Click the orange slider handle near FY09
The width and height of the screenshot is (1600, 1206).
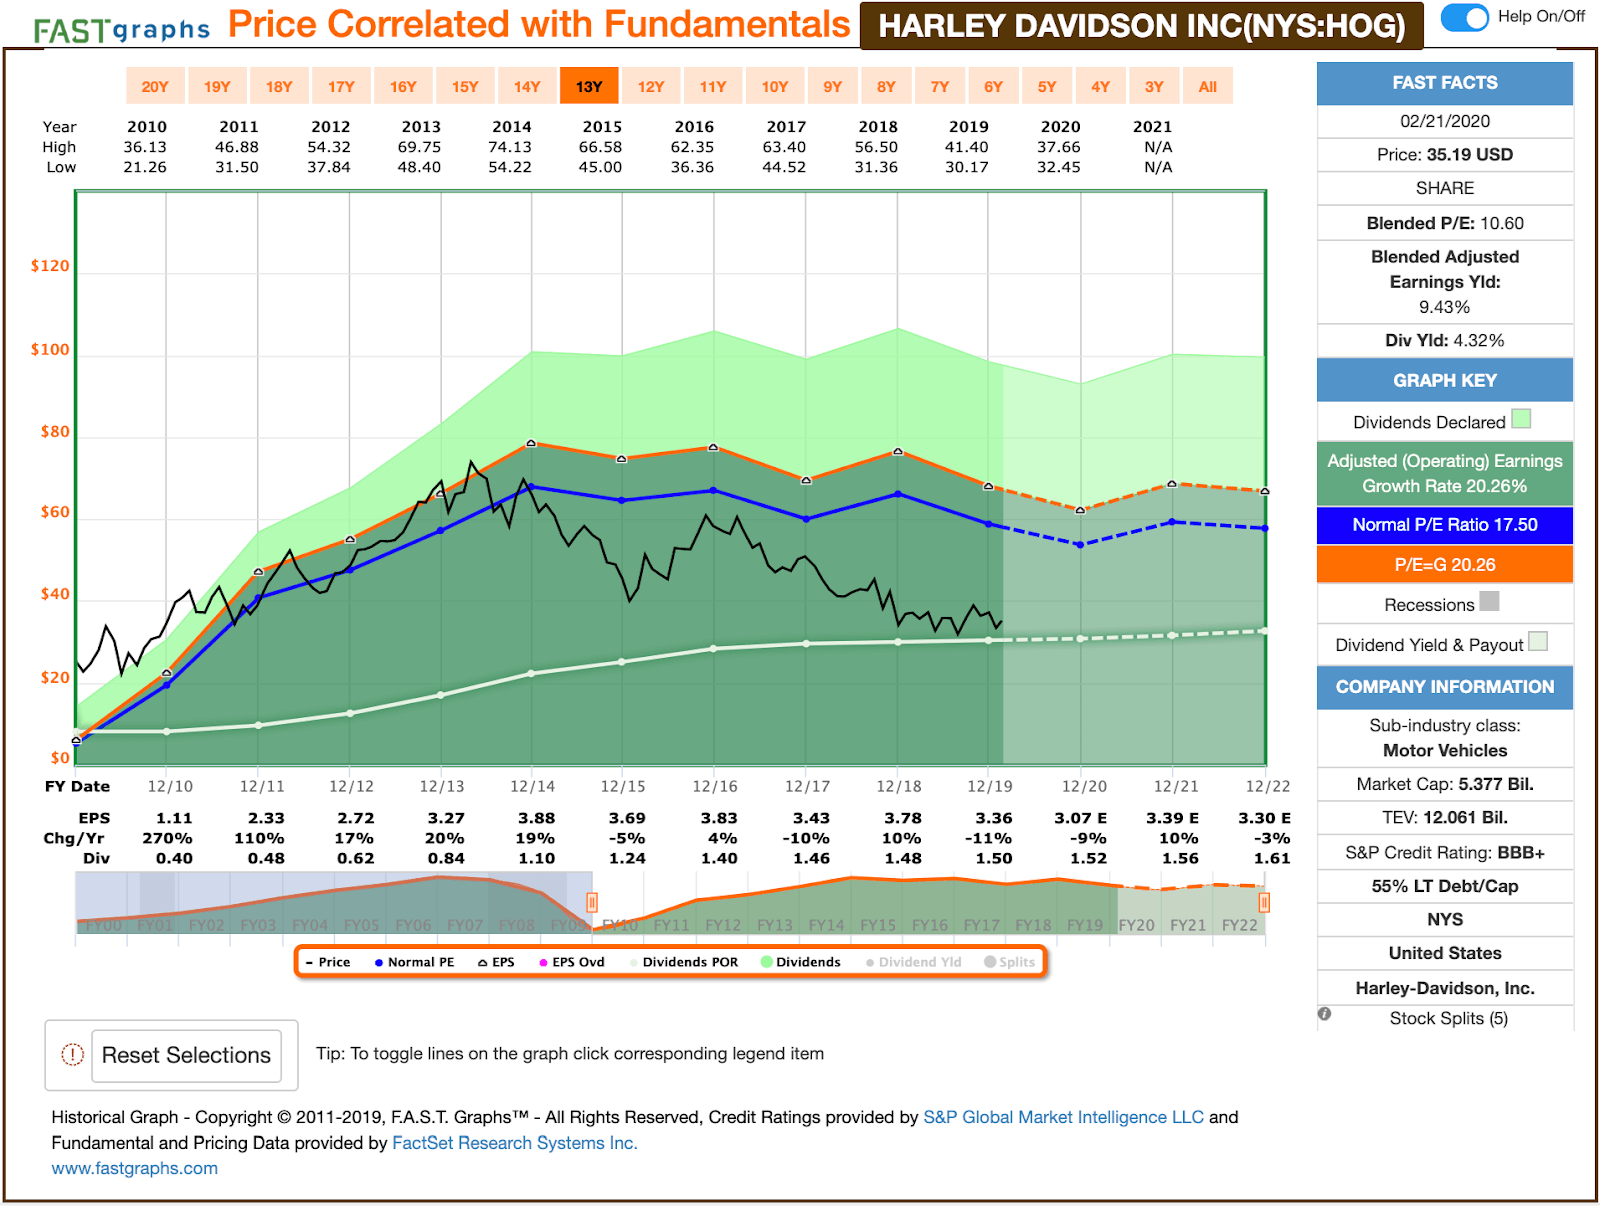(592, 903)
